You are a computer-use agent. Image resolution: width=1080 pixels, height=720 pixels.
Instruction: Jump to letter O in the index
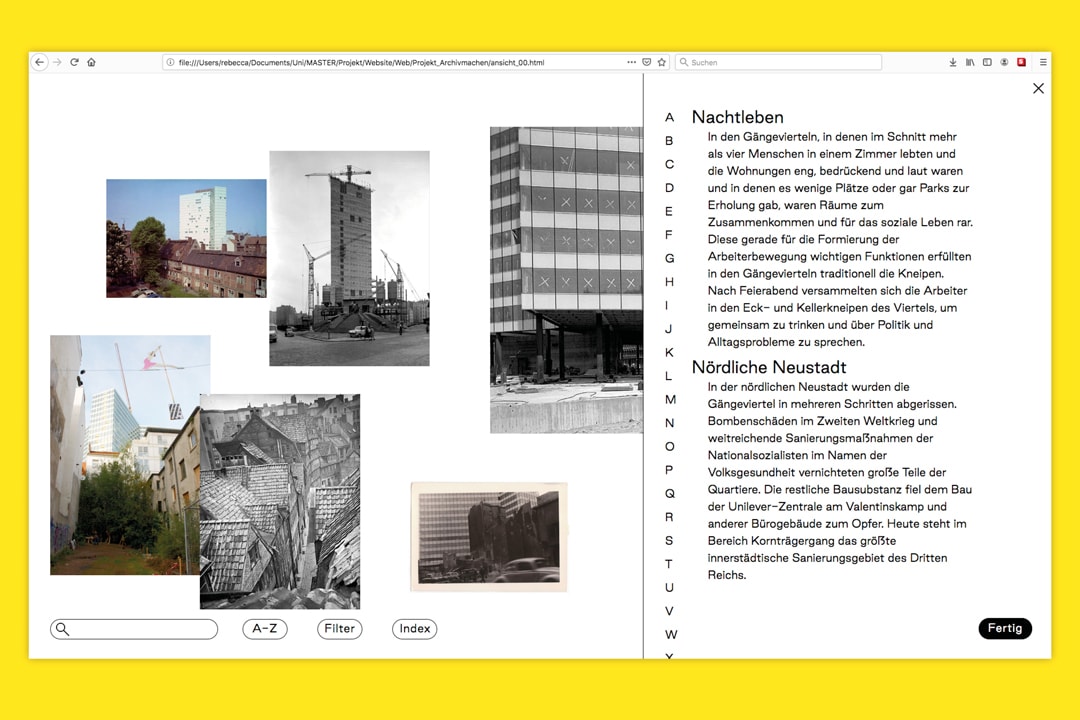click(669, 446)
